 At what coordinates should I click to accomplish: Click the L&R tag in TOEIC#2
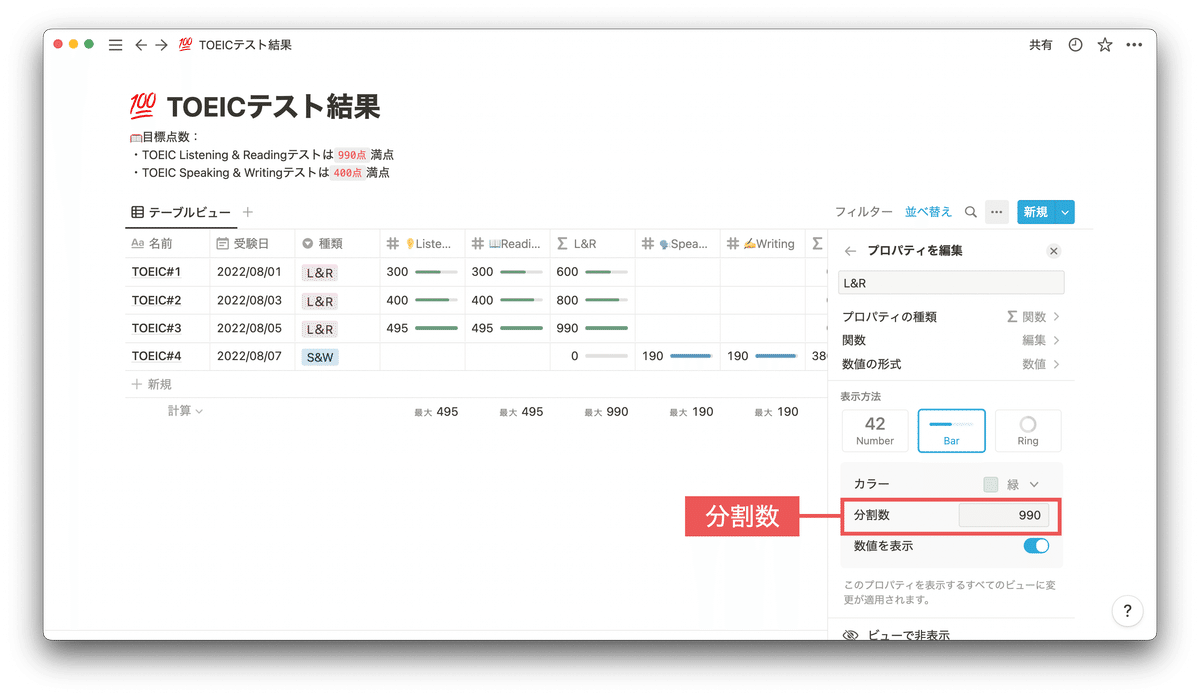tap(320, 301)
